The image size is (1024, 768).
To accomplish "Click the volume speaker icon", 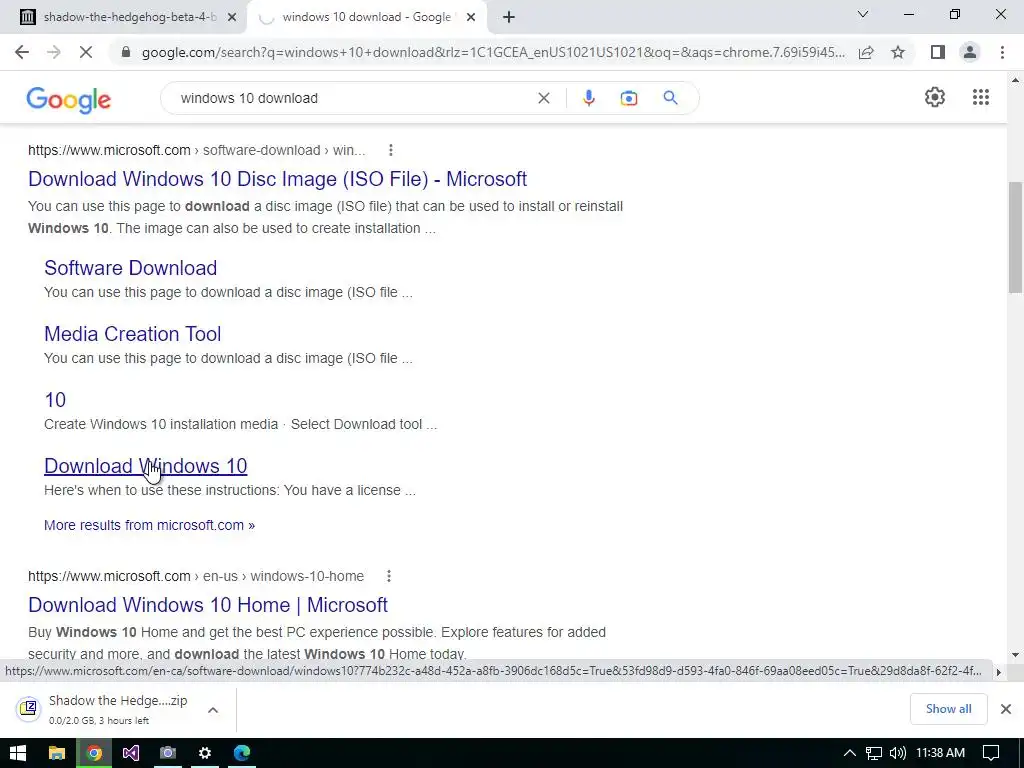I will 897,753.
